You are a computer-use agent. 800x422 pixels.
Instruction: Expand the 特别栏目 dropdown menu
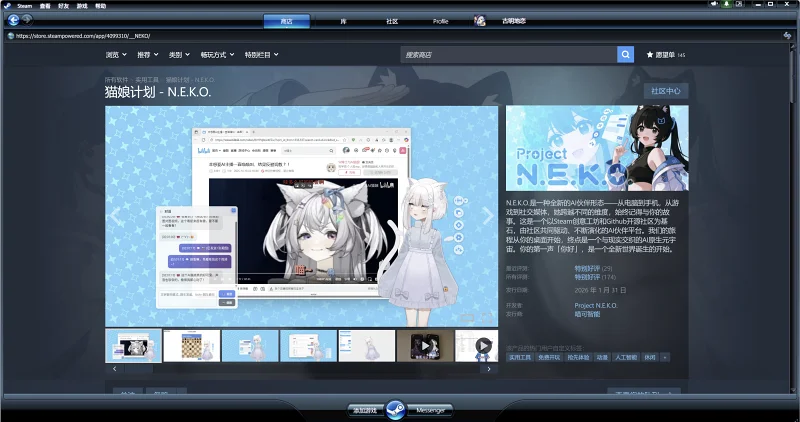tap(262, 55)
